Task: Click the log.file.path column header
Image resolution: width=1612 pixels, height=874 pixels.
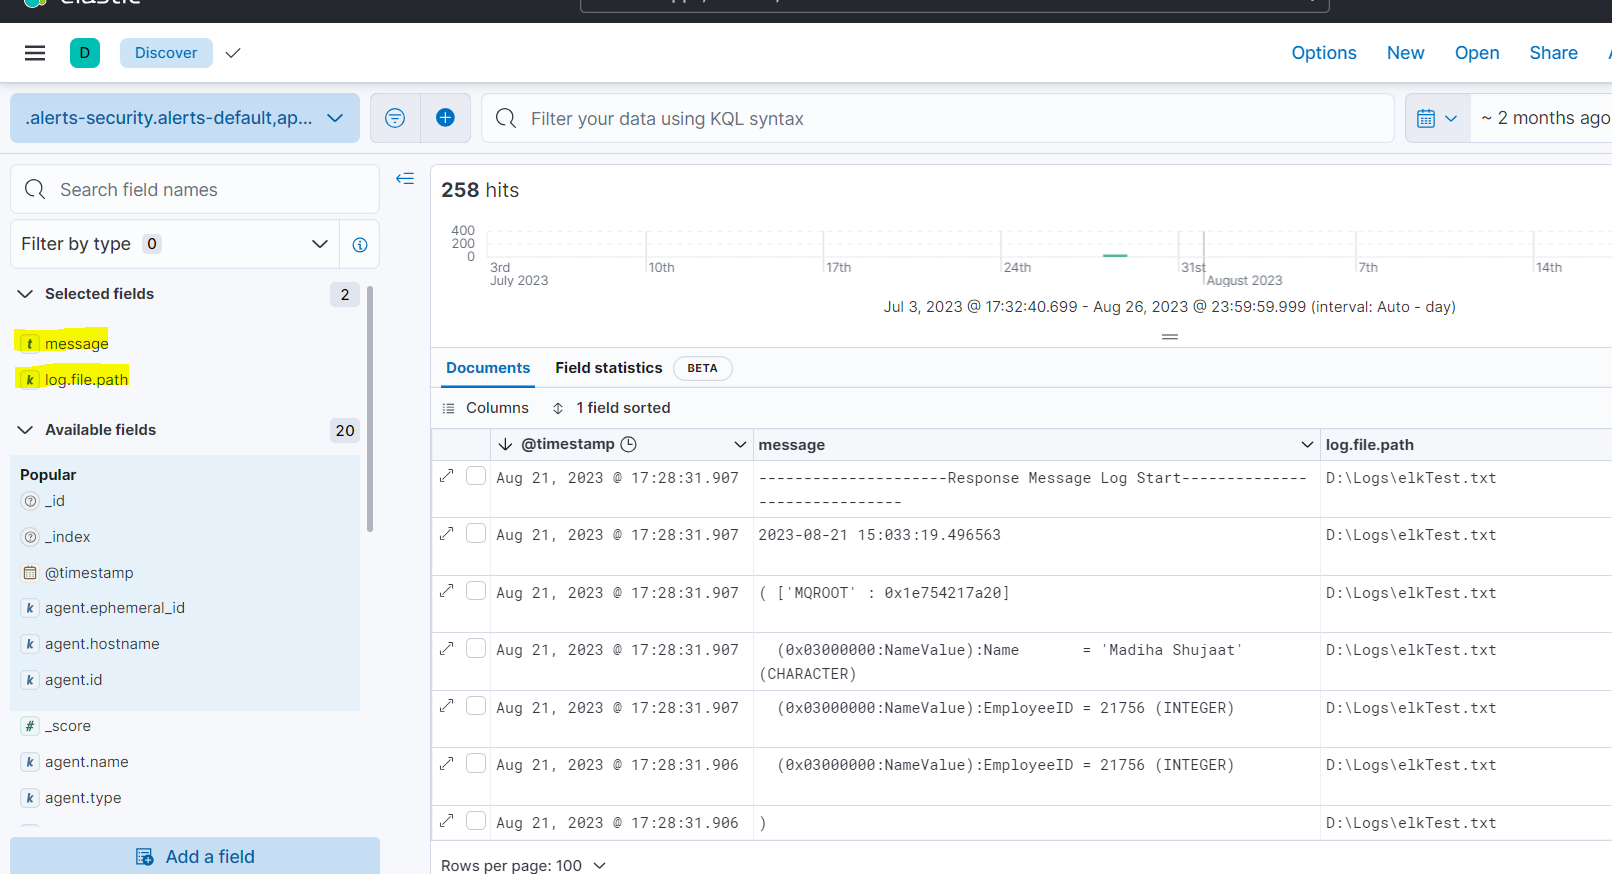Action: pos(1369,444)
